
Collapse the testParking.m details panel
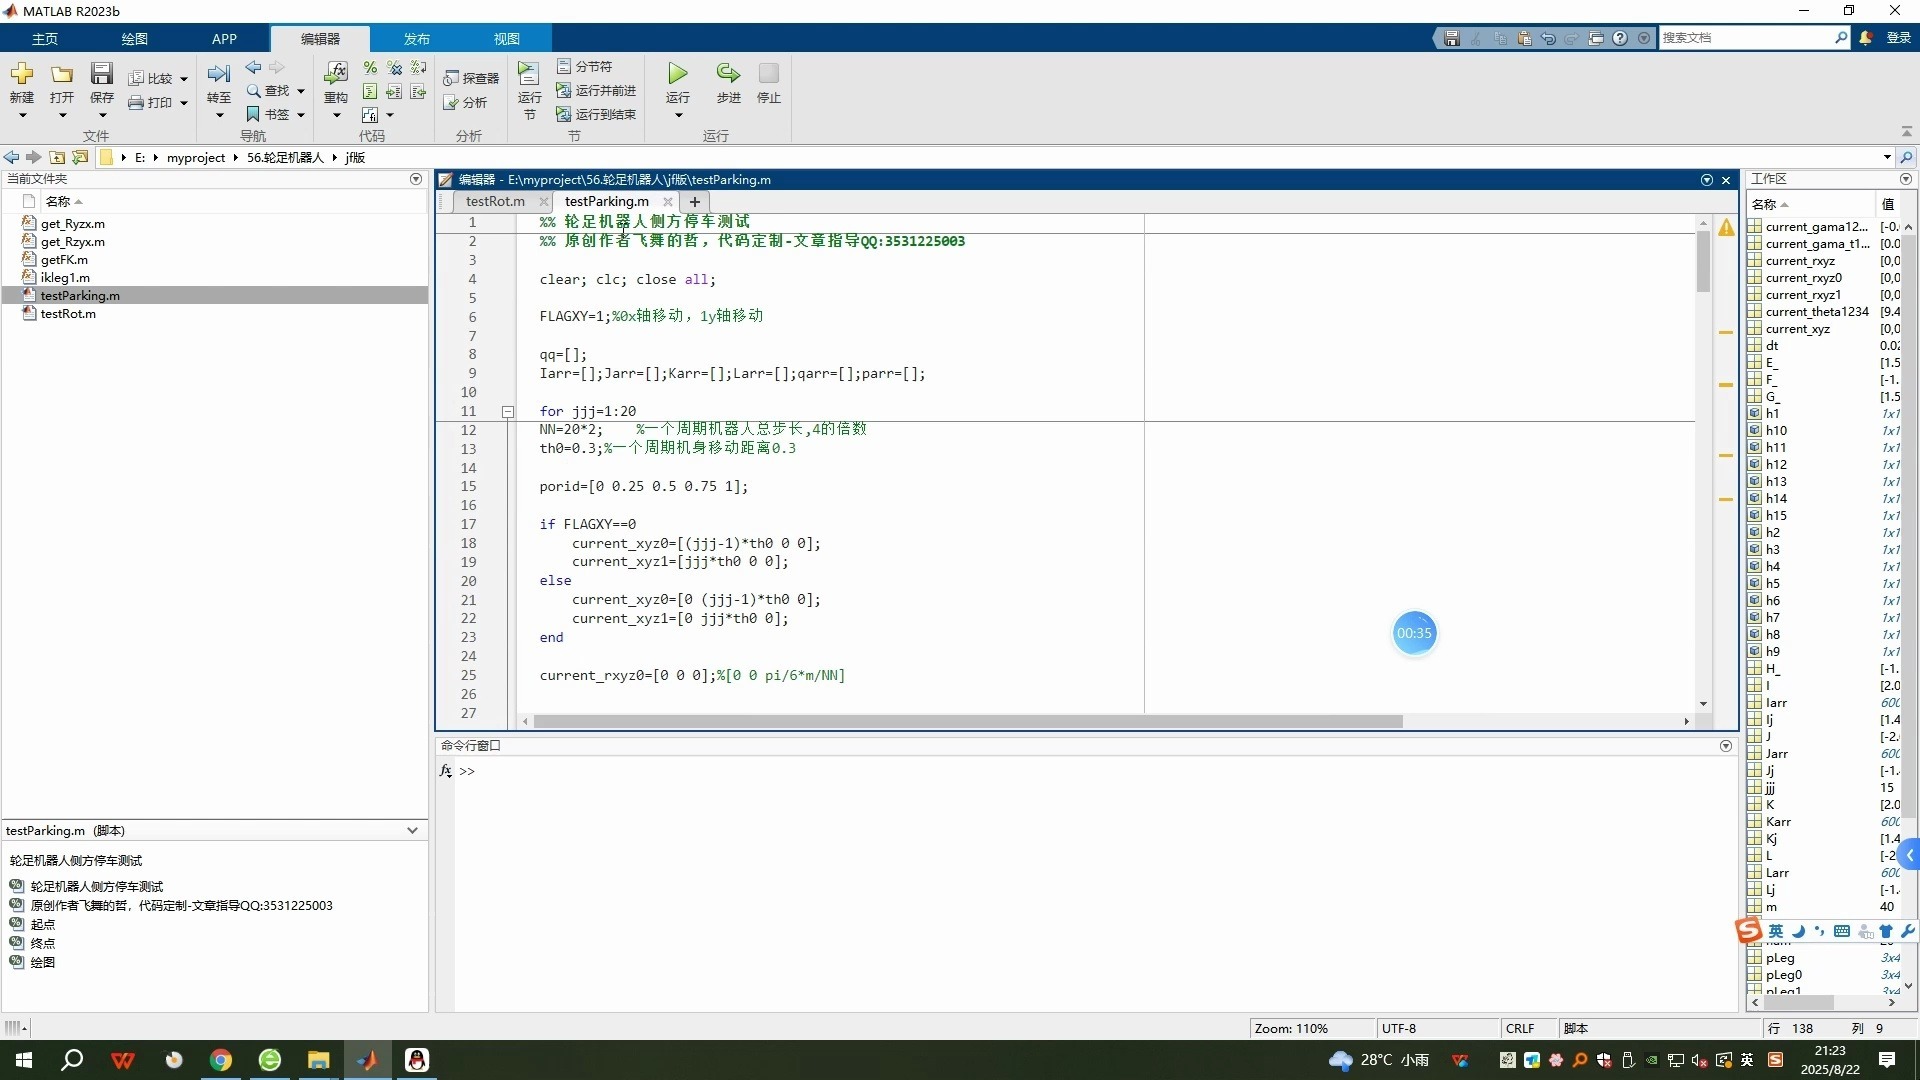tap(412, 831)
